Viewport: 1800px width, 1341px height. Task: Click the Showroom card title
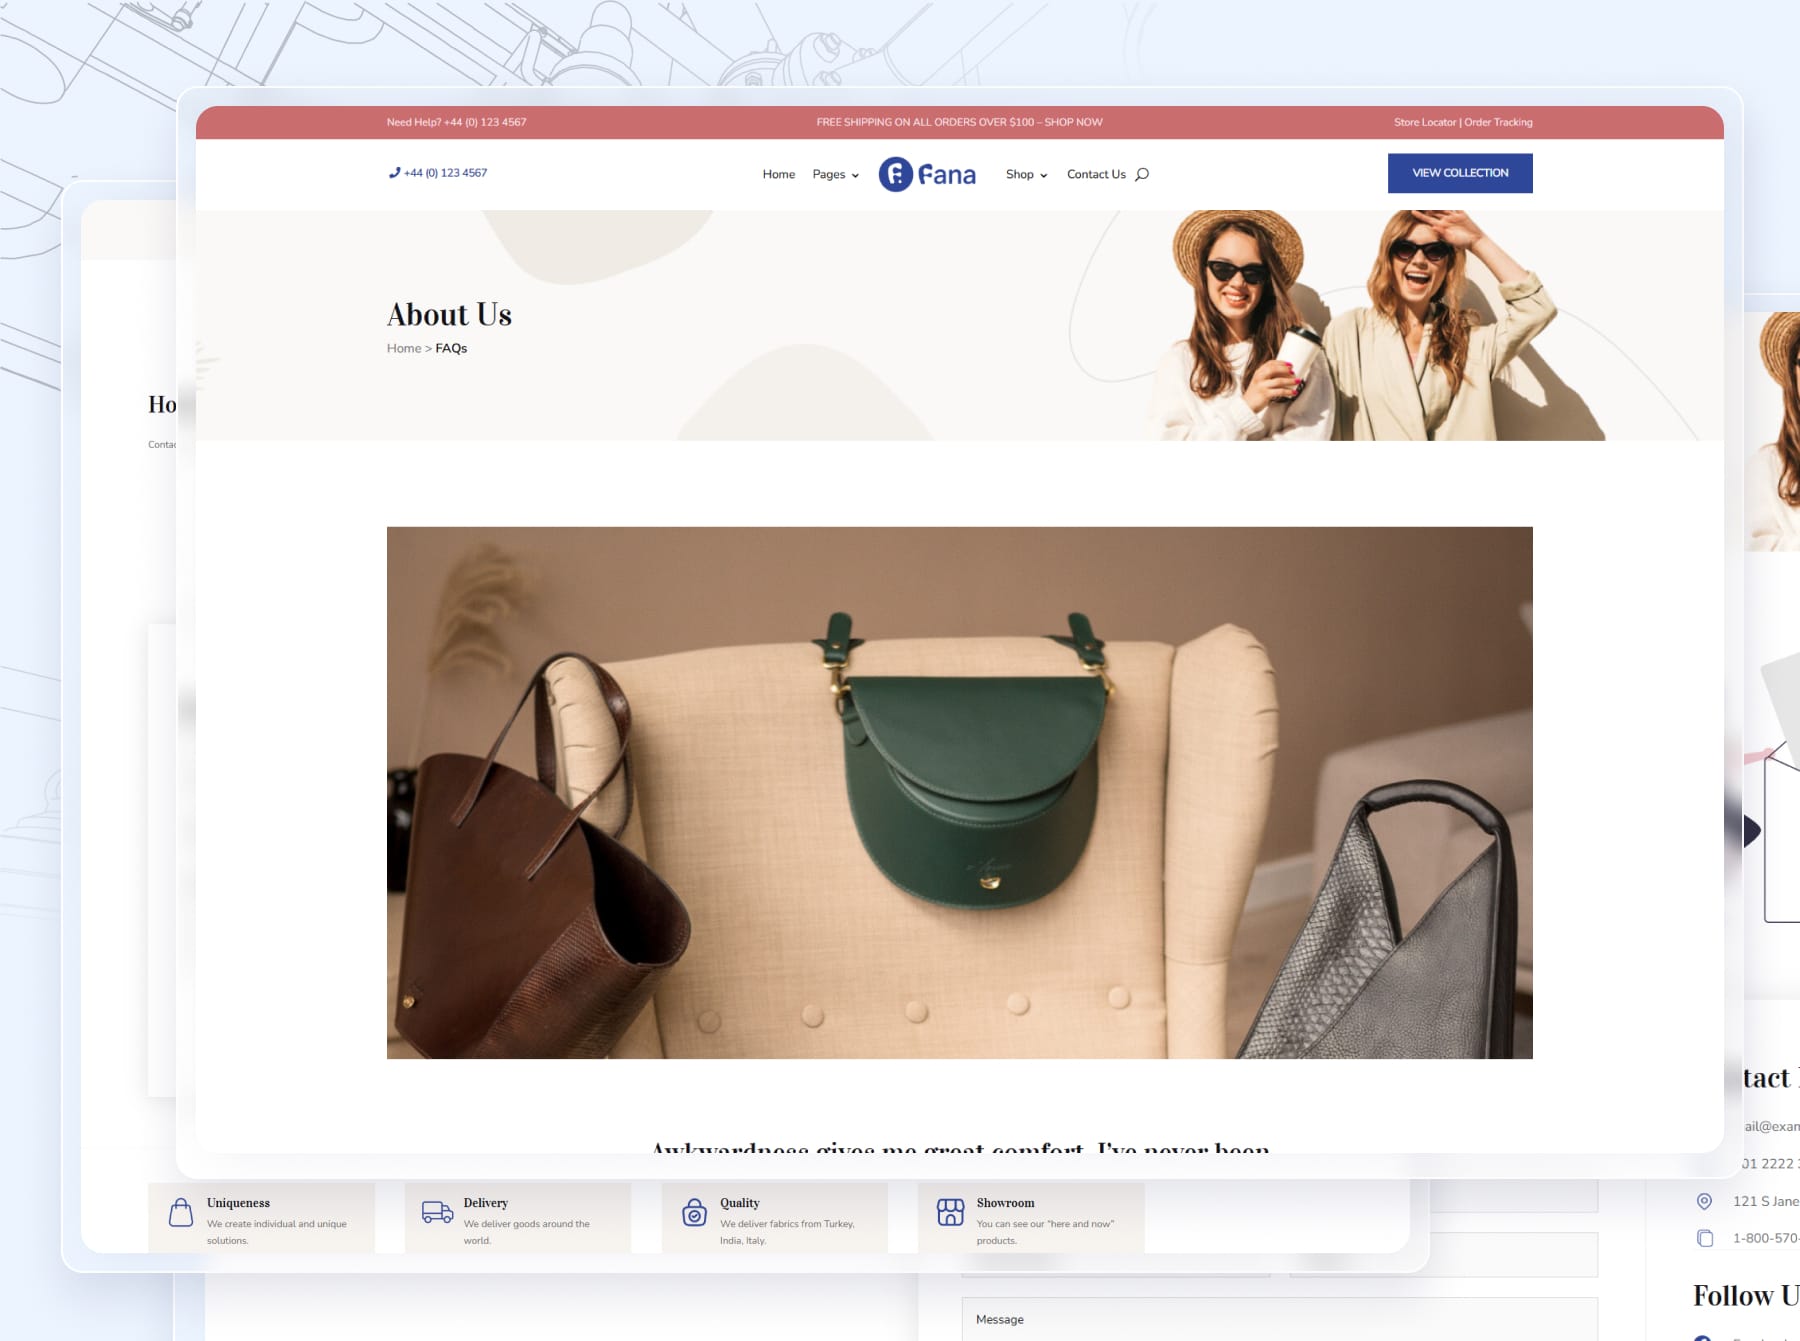coord(1005,1203)
